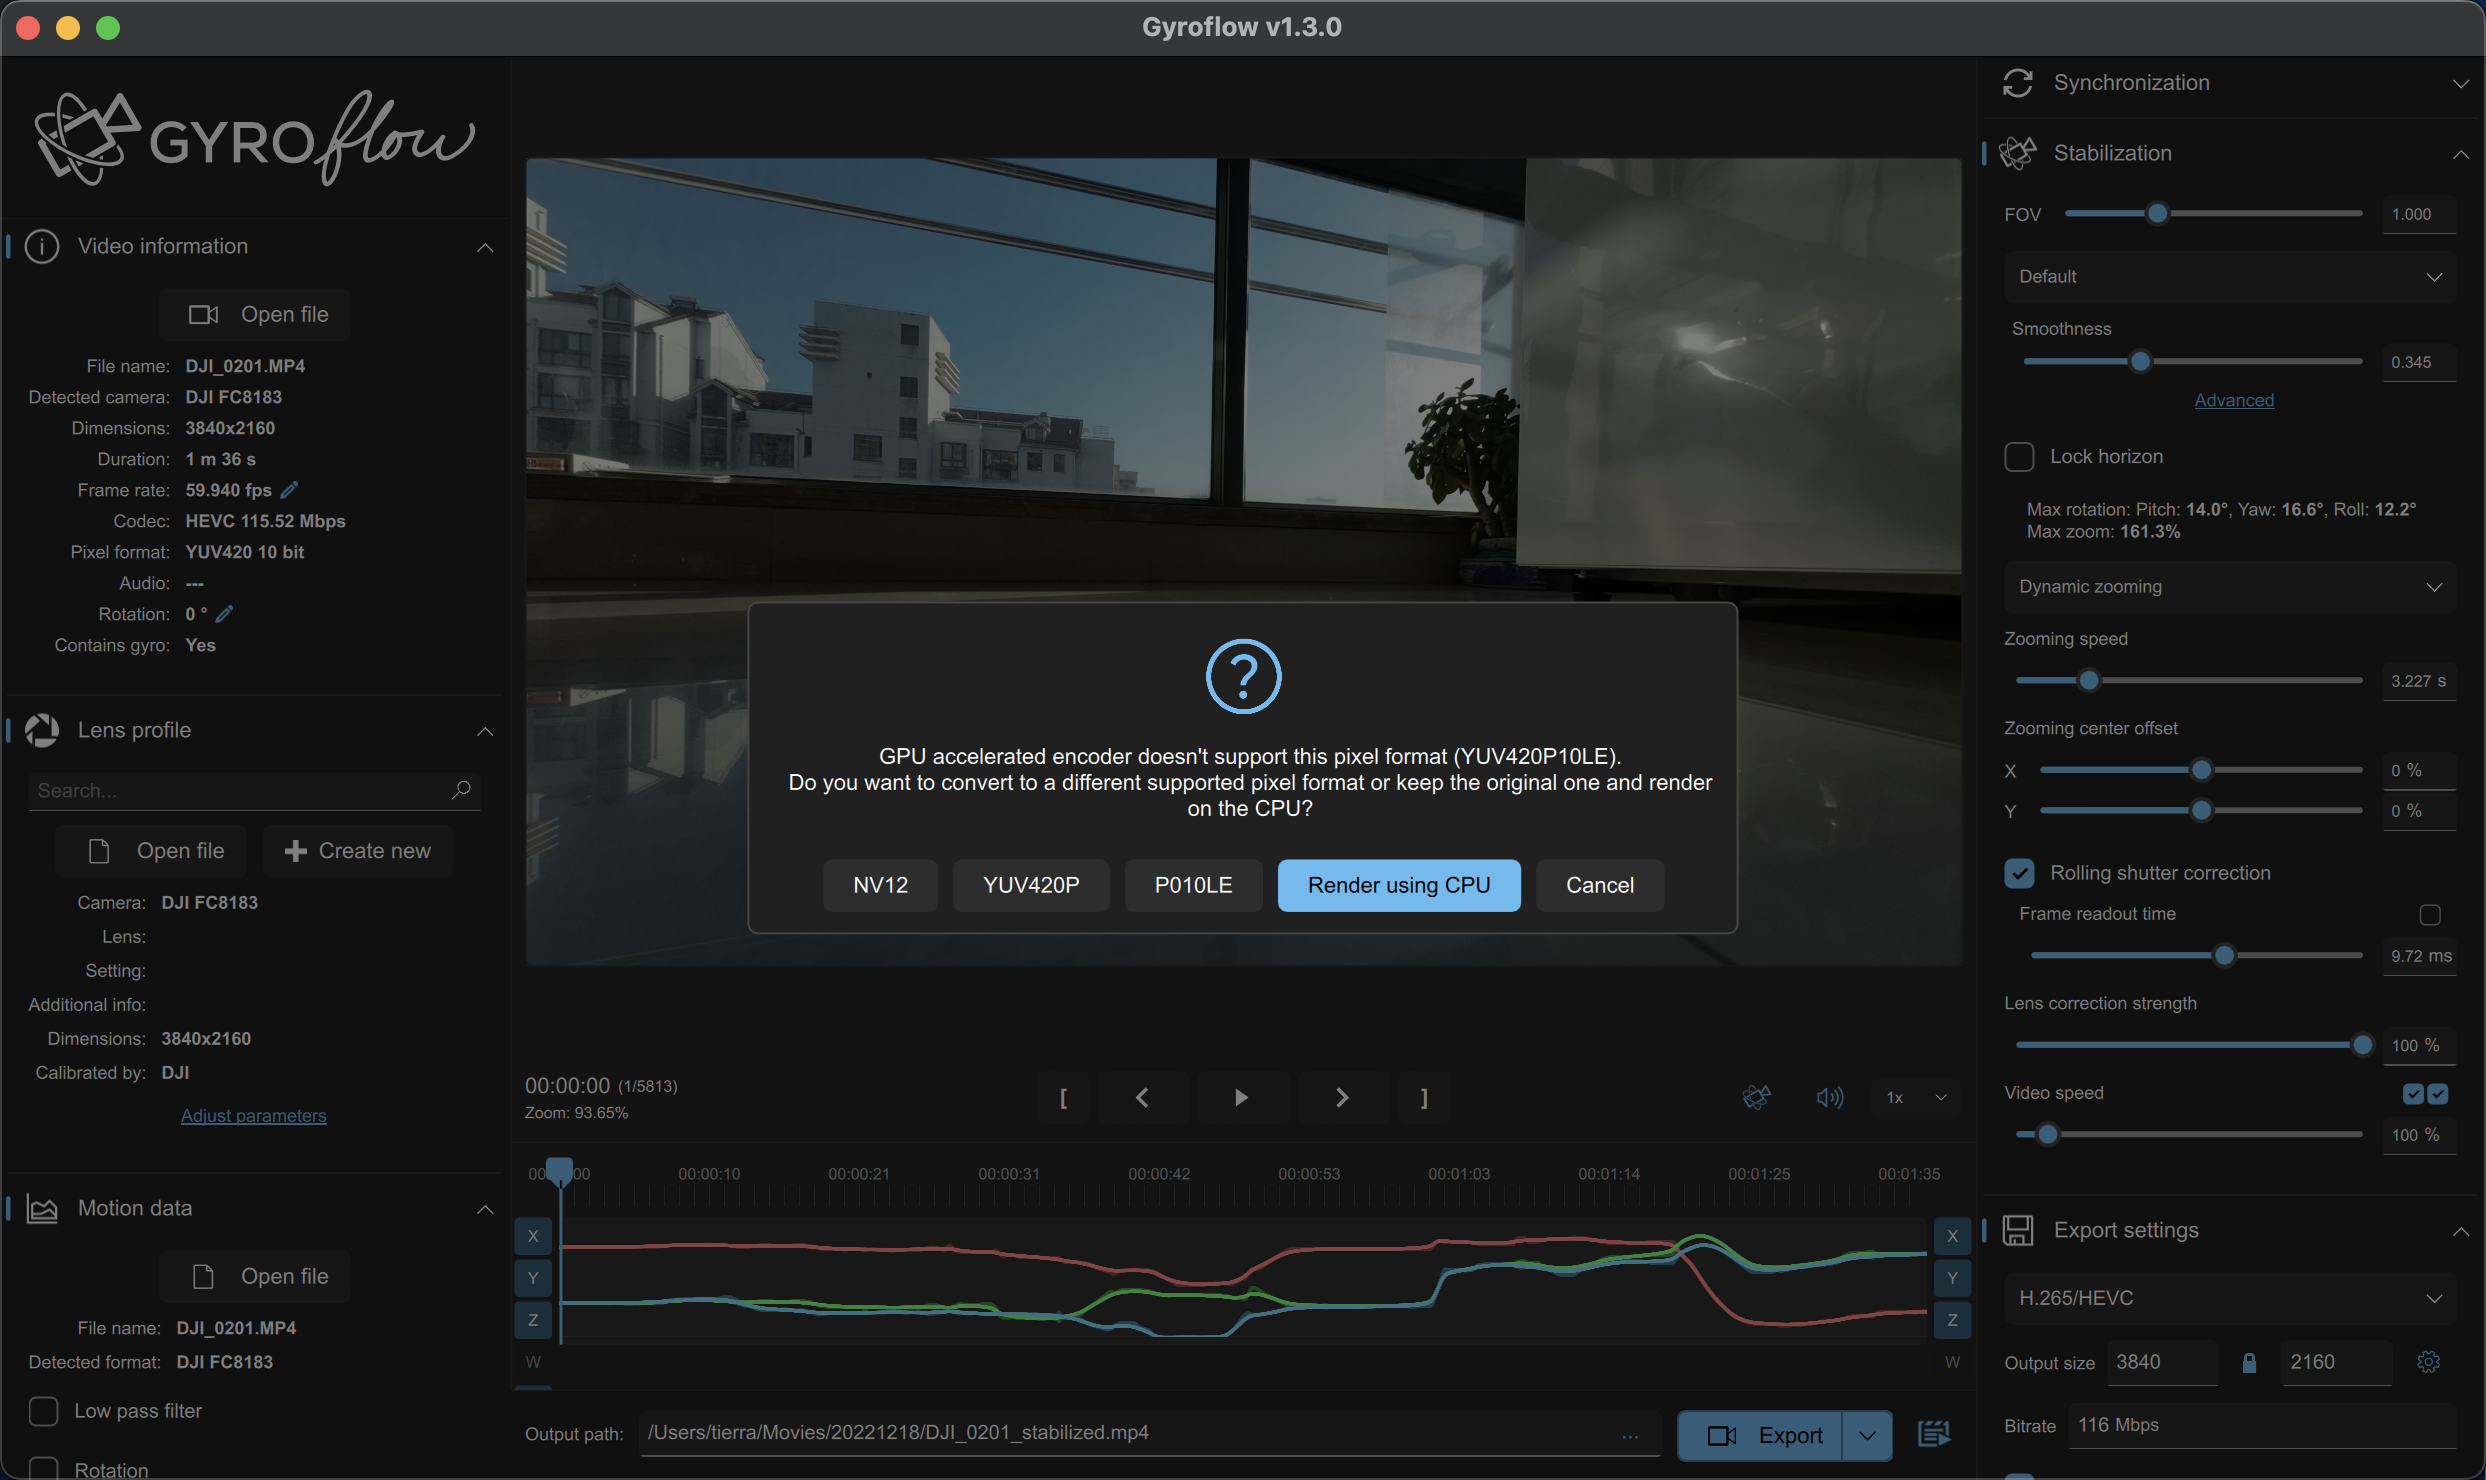Click the output size settings gear
The height and width of the screenshot is (1480, 2486).
point(2428,1361)
